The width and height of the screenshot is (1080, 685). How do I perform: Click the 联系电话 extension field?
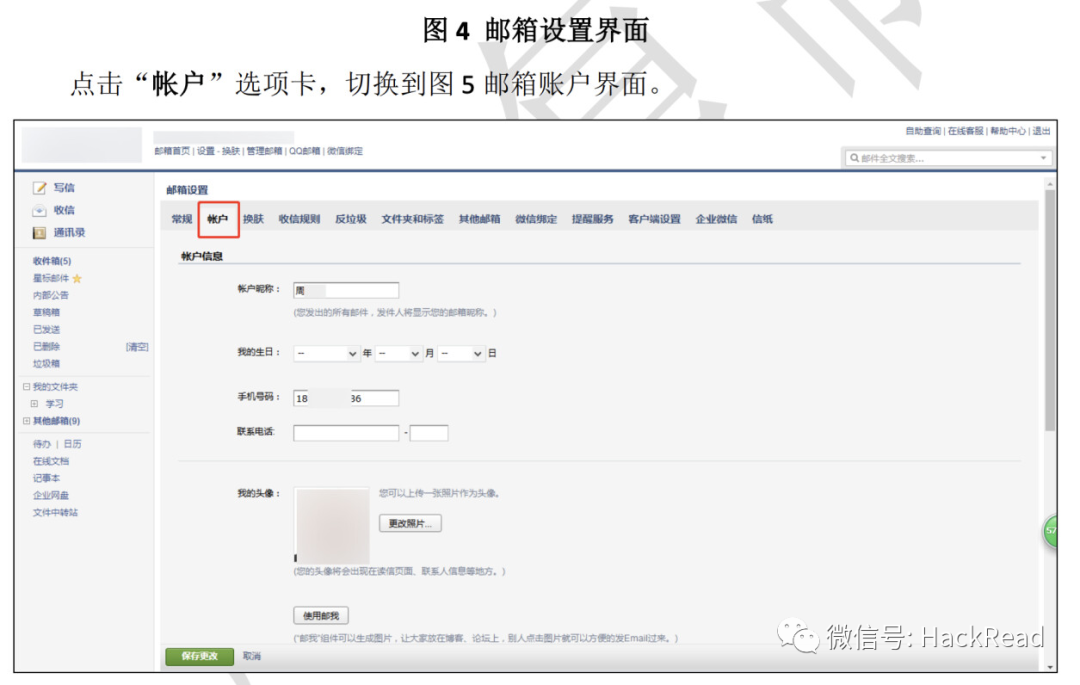coord(429,433)
